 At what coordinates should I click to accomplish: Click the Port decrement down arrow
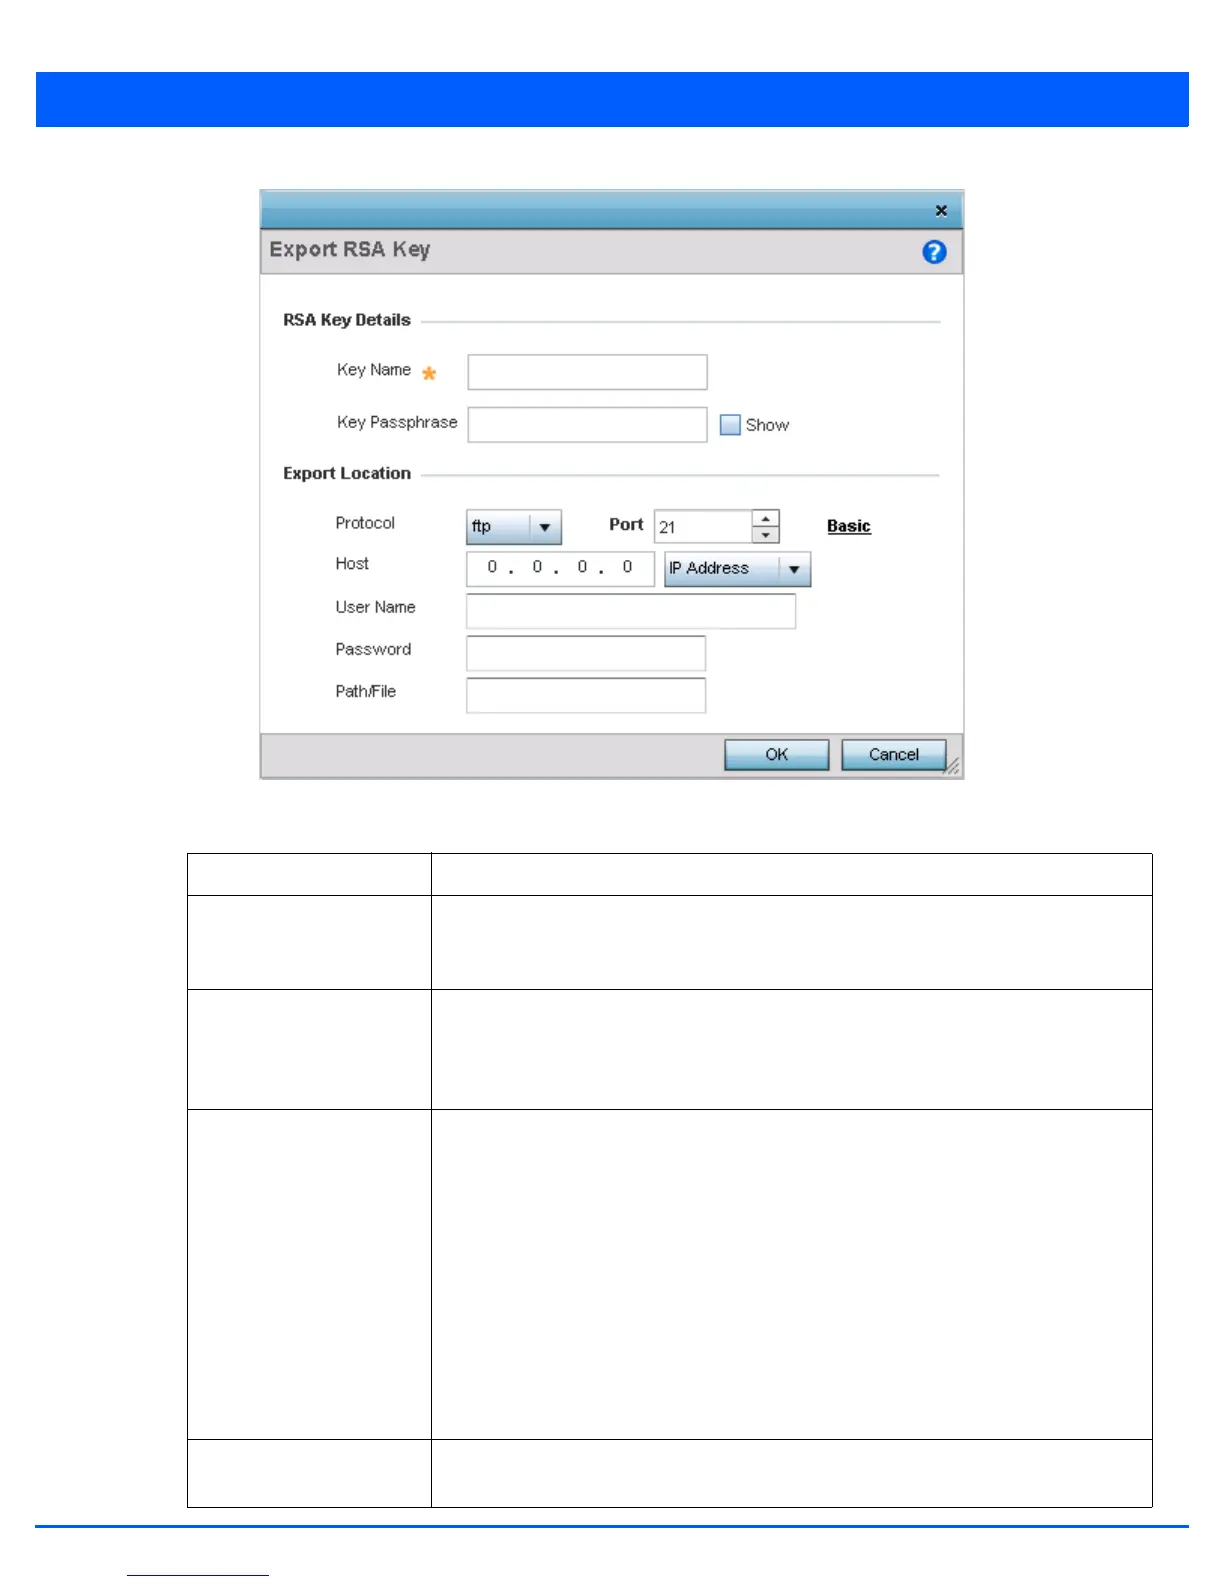(x=765, y=535)
